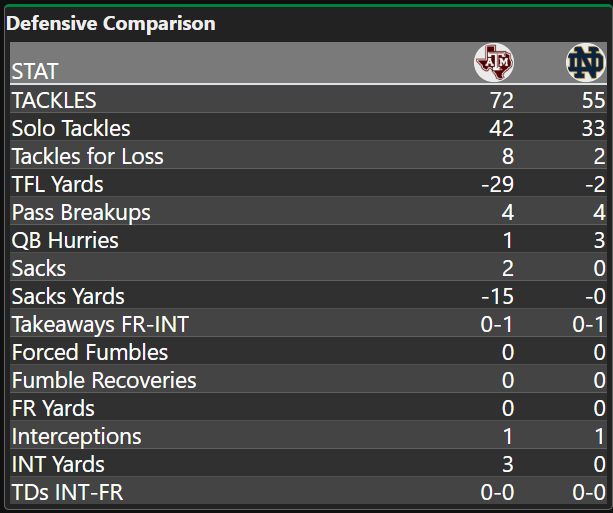The image size is (613, 513).
Task: Select the Pass Breakups row label
Action: click(81, 212)
